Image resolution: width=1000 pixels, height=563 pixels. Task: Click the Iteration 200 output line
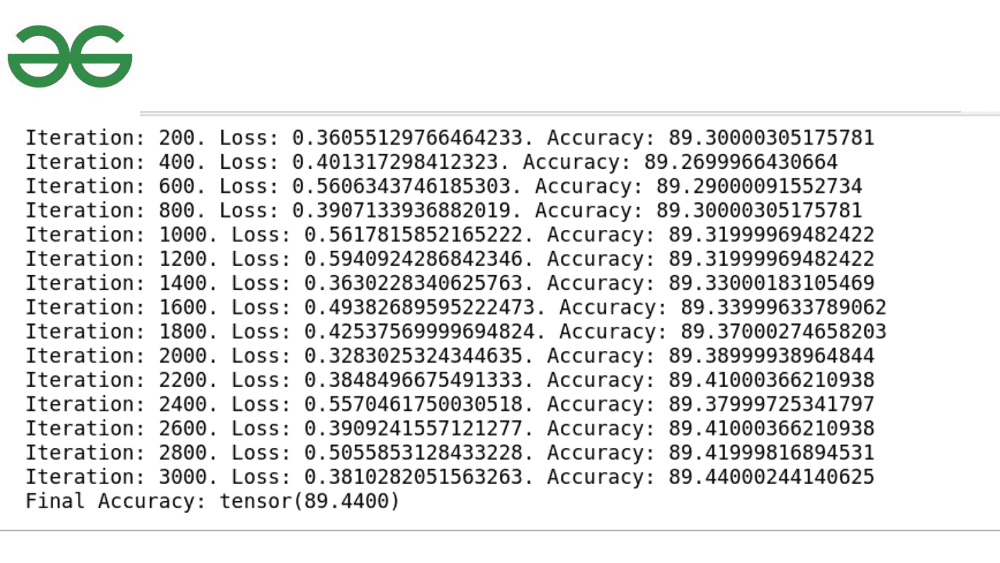pyautogui.click(x=450, y=138)
